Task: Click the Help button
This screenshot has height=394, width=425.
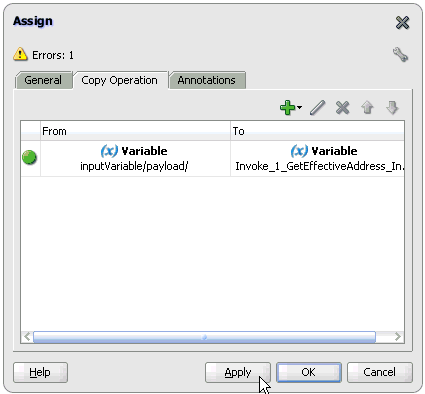Action: coord(40,372)
